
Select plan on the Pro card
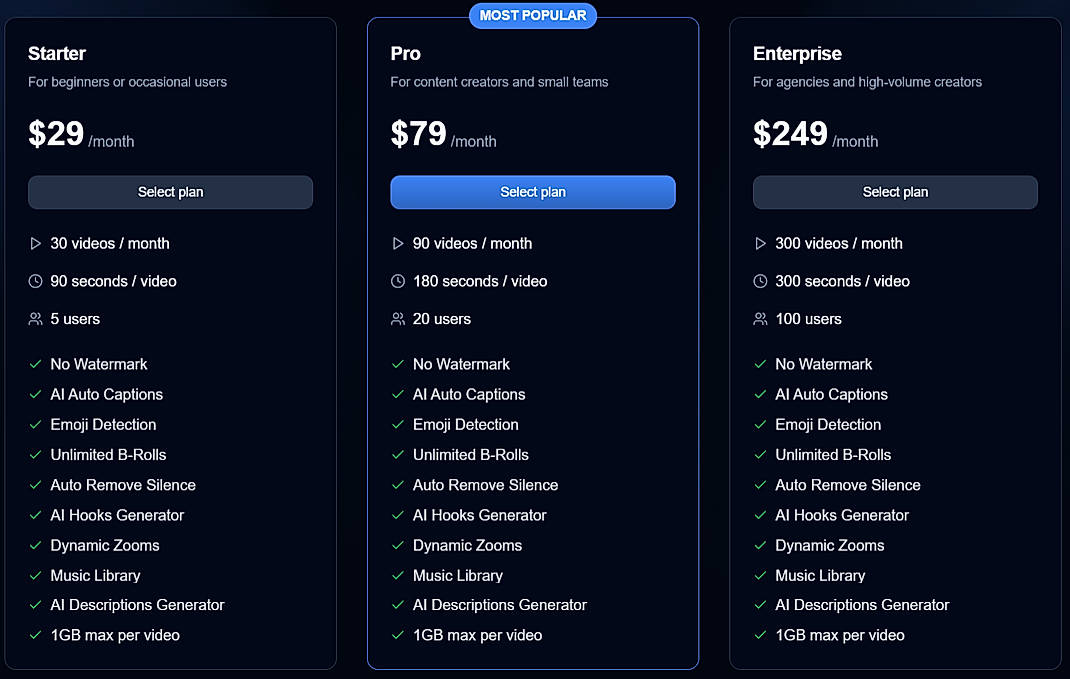point(532,192)
